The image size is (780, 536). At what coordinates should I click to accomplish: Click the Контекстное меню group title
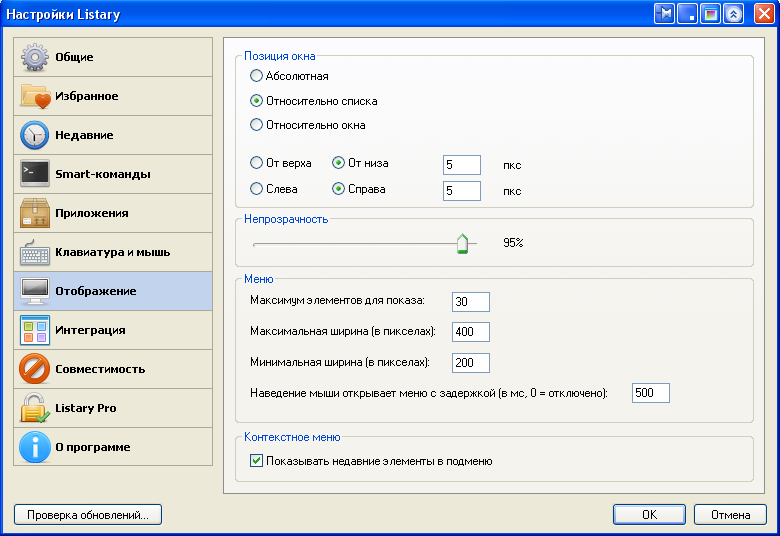tap(292, 437)
